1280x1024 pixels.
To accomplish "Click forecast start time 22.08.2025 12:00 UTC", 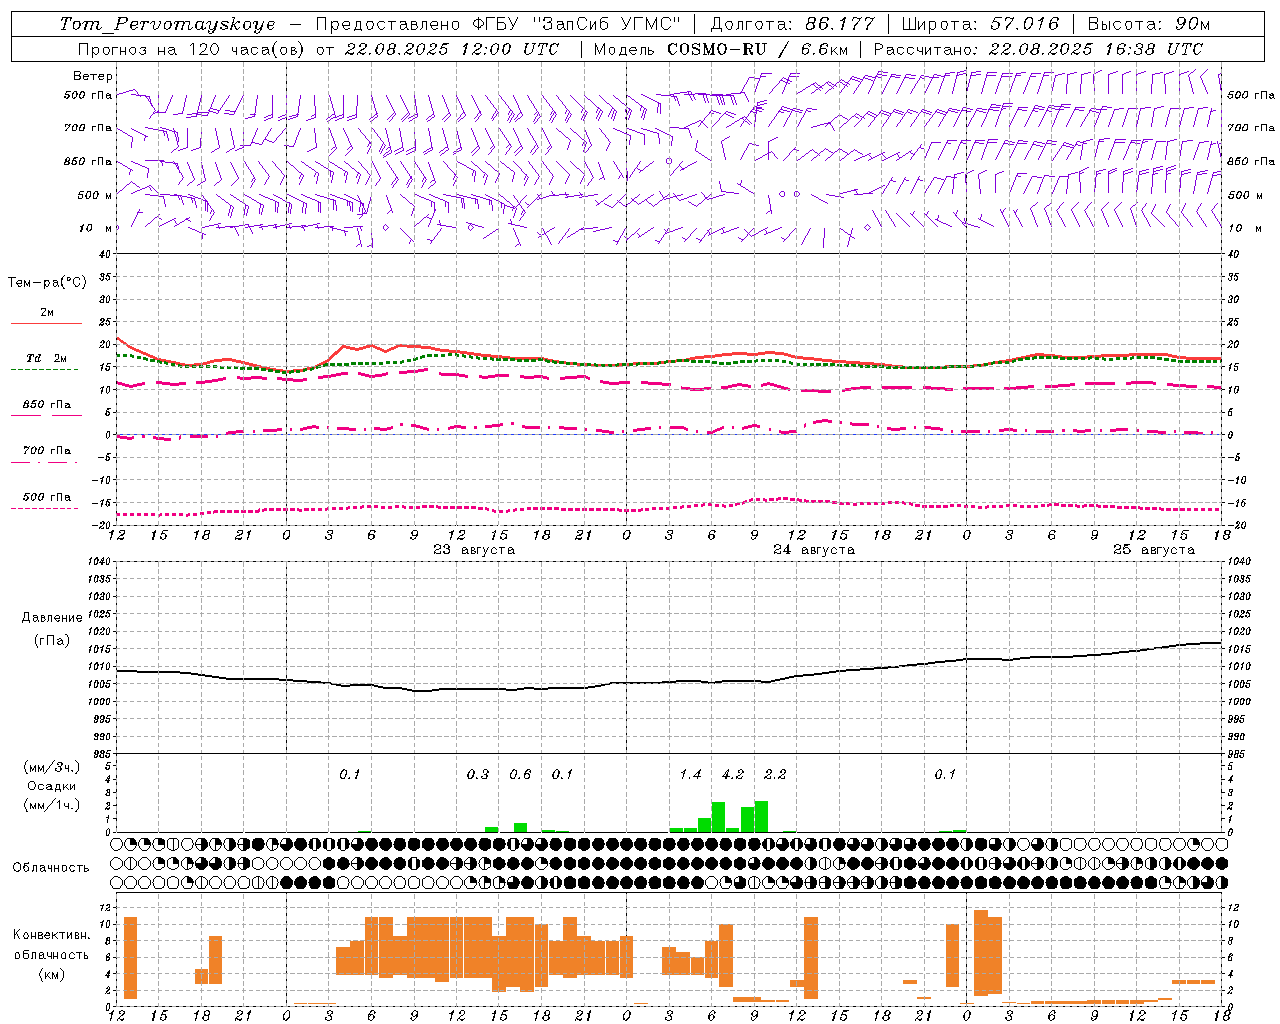I will tap(451, 49).
